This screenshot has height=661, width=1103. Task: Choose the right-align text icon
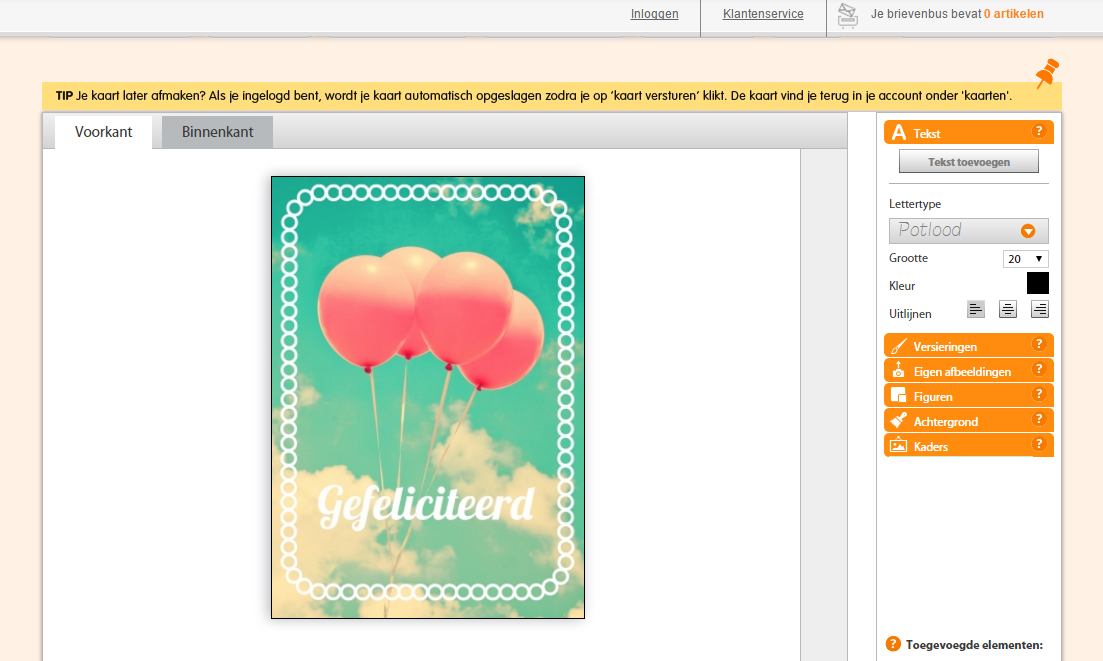tap(1039, 309)
